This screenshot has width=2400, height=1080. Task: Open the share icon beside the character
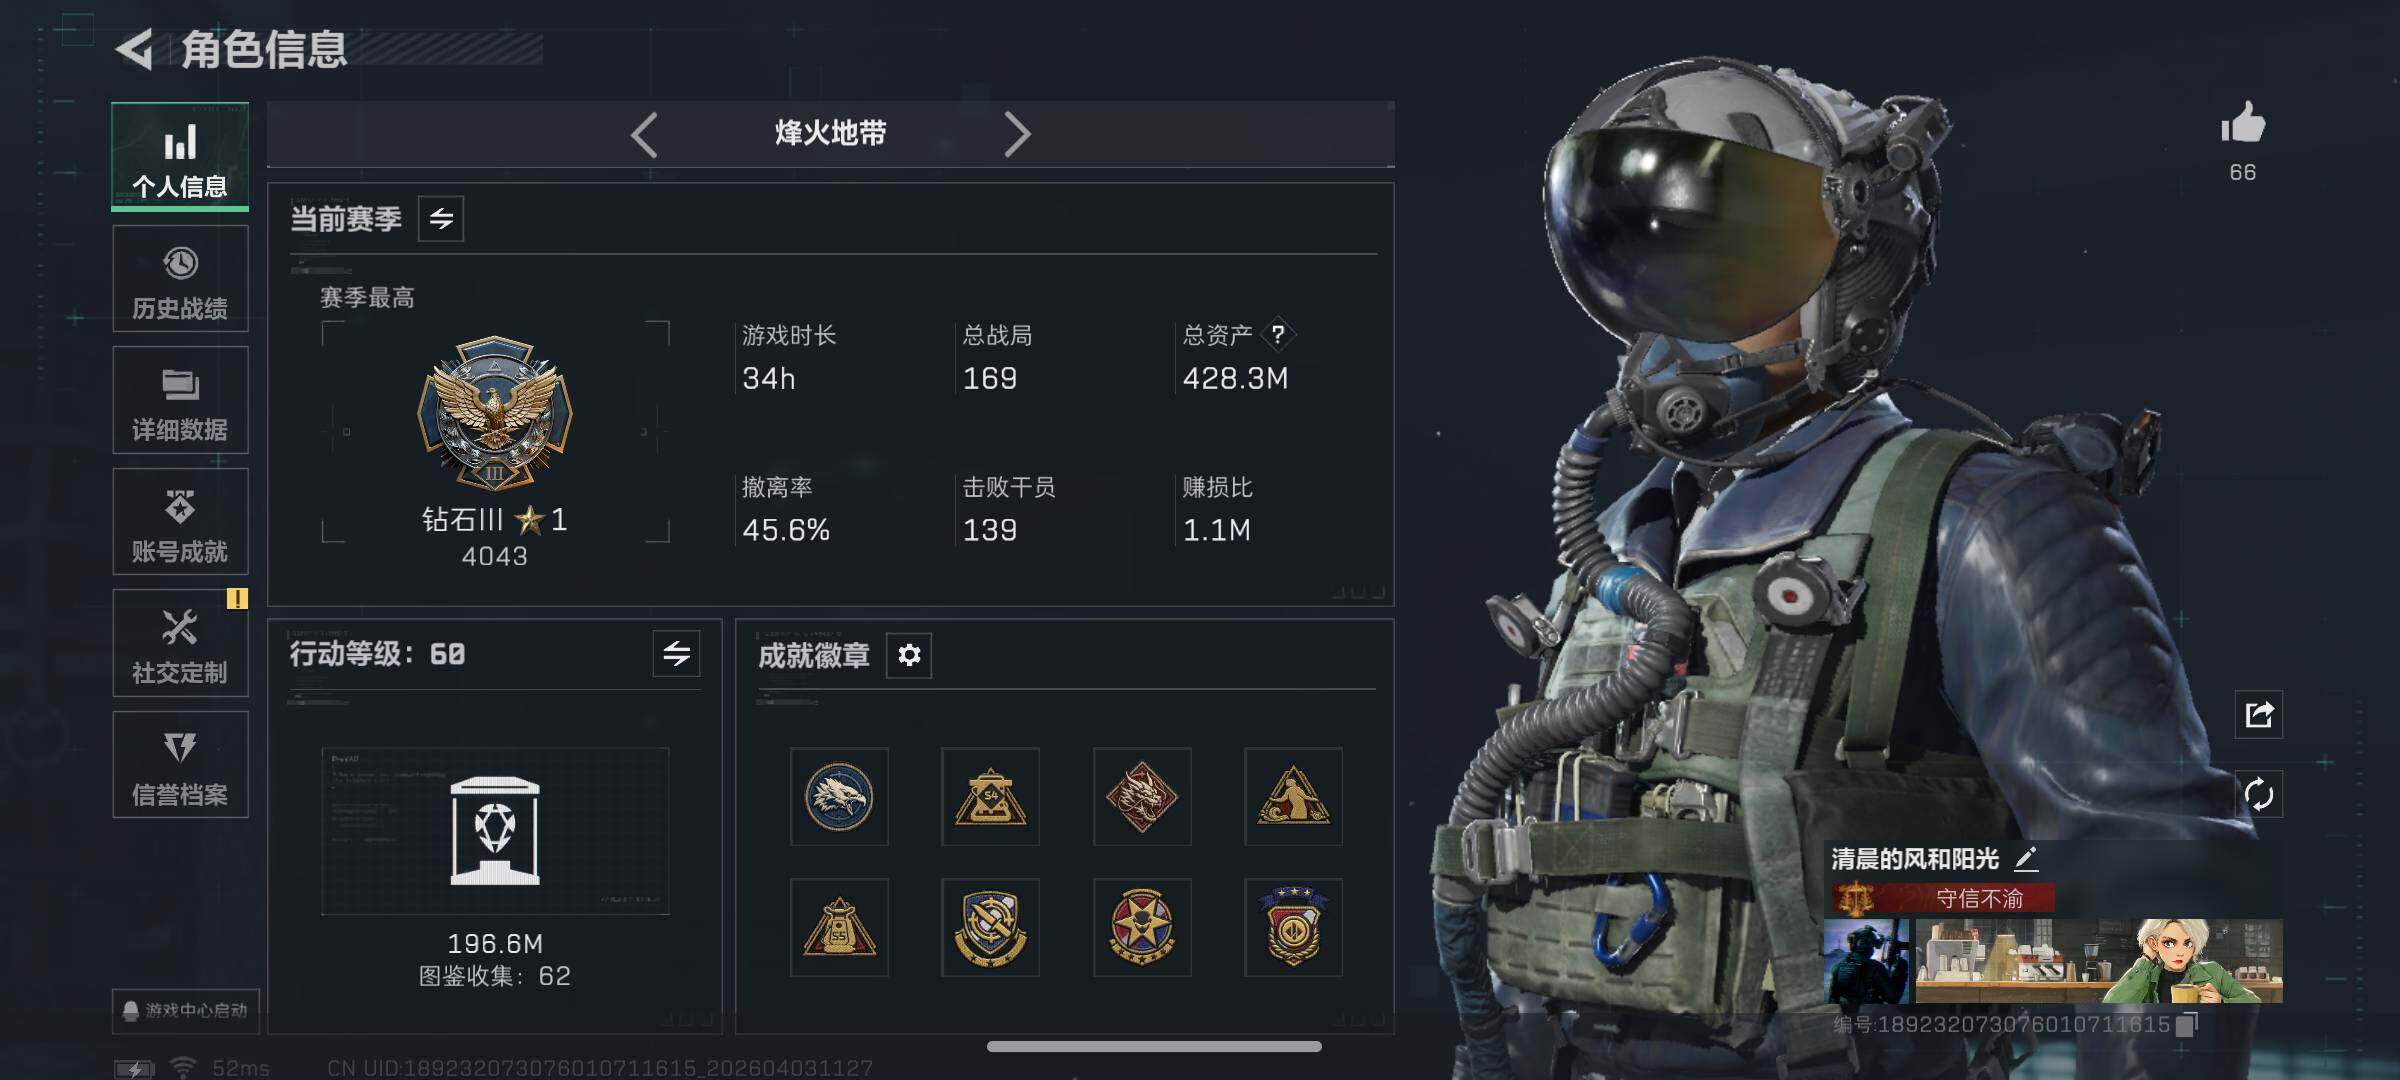click(2258, 714)
